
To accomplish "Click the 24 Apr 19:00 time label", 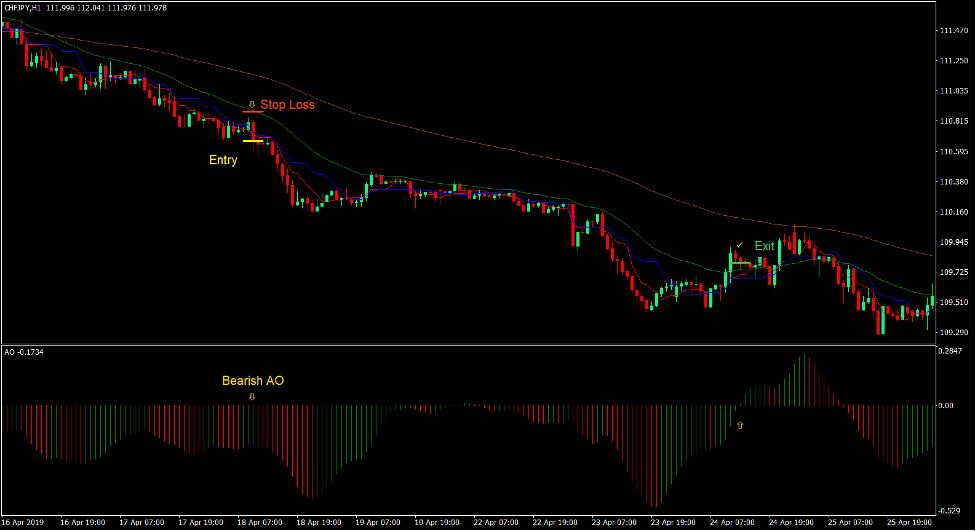I will (791, 522).
